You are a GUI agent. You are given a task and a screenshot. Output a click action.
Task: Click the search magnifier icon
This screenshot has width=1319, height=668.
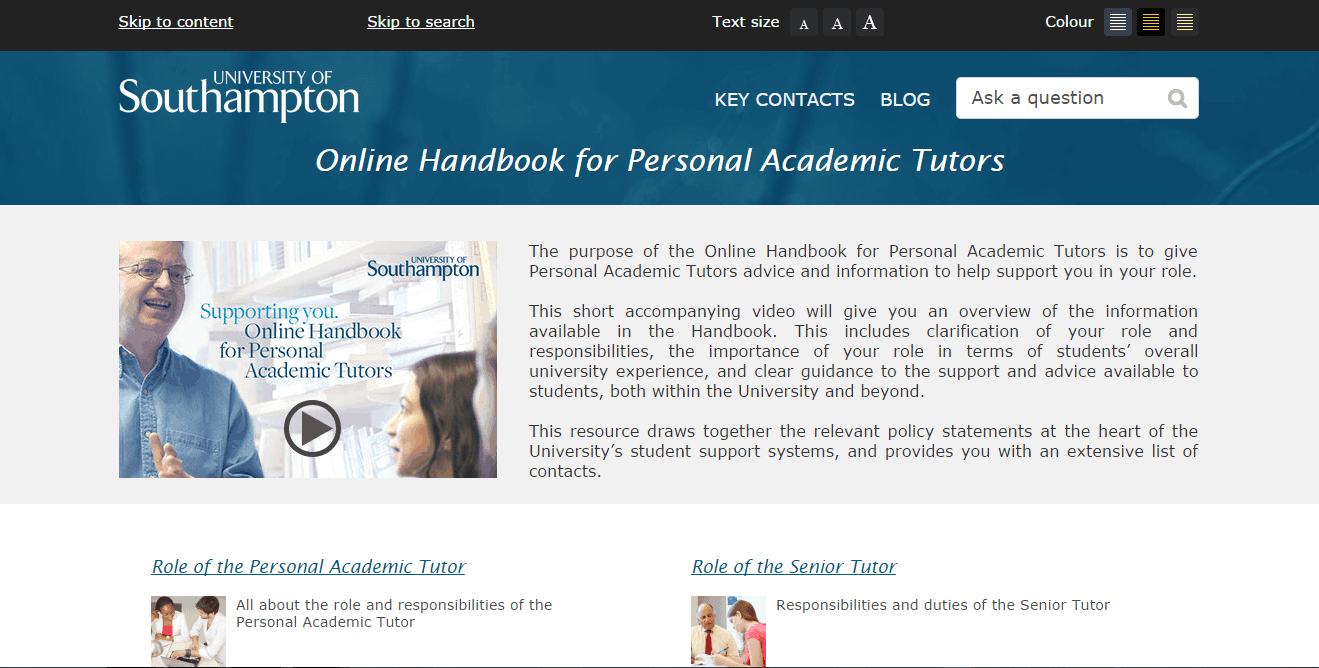click(x=1177, y=98)
